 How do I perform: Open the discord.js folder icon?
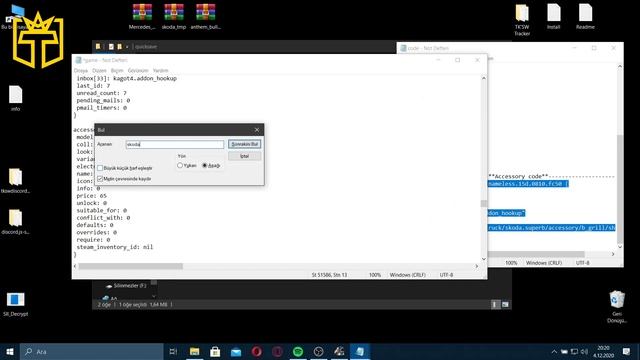(16, 222)
